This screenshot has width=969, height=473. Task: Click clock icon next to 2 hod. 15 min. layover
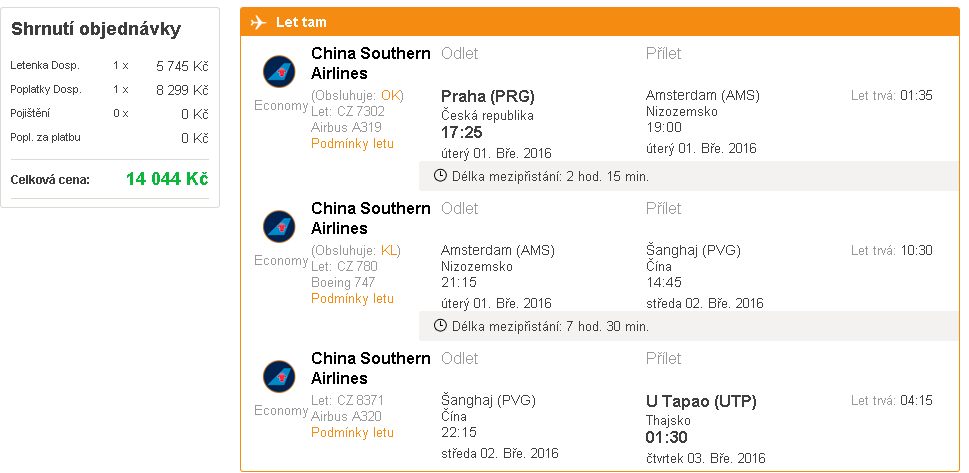click(440, 176)
